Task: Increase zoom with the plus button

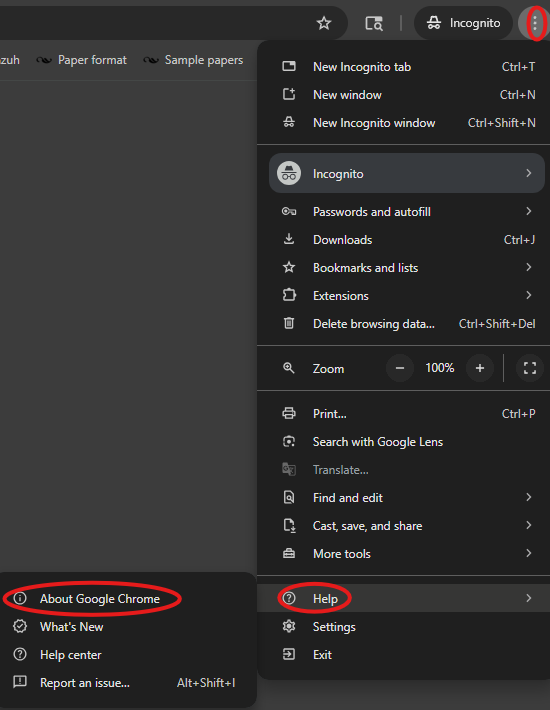Action: click(480, 368)
